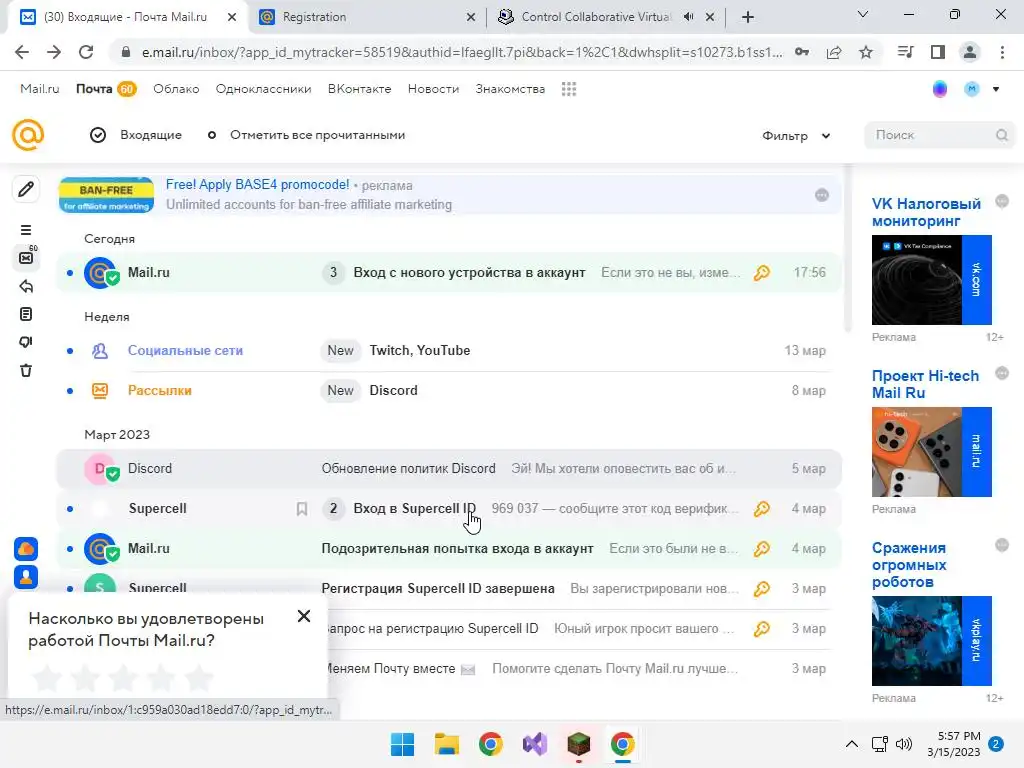Open Free! Apply BASE4 promocode ad link

pos(257,185)
